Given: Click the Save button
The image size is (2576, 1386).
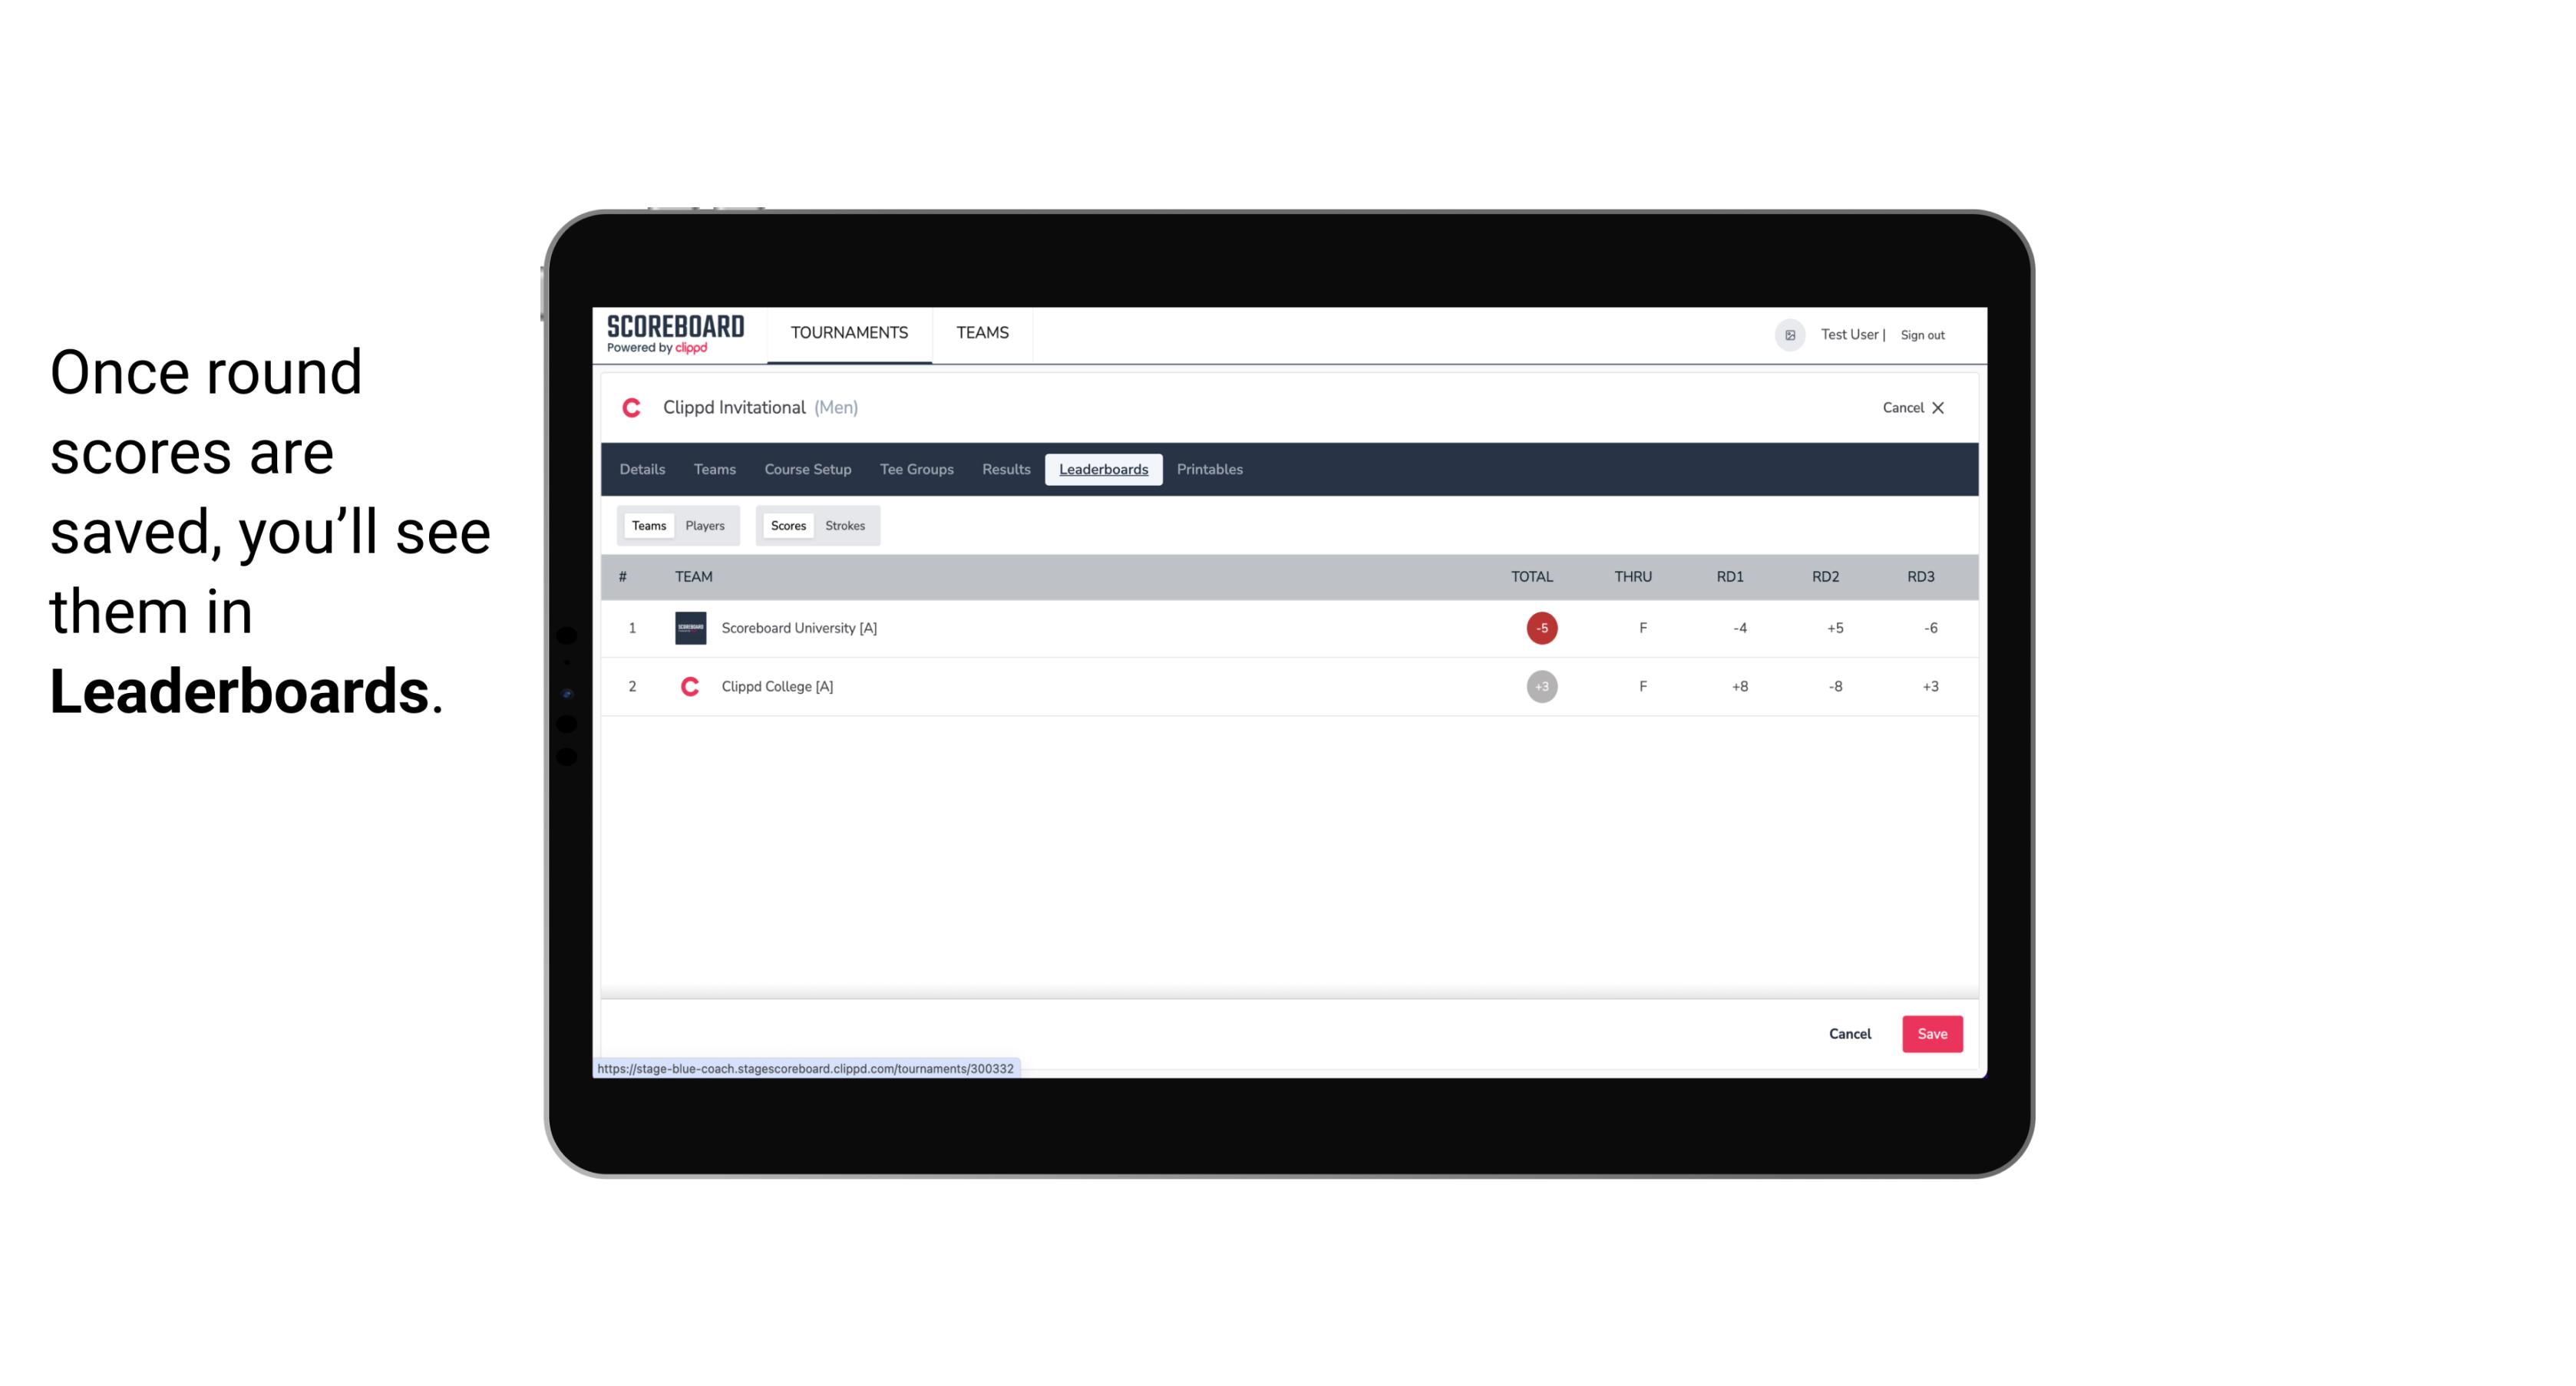Looking at the screenshot, I should [x=1930, y=1033].
